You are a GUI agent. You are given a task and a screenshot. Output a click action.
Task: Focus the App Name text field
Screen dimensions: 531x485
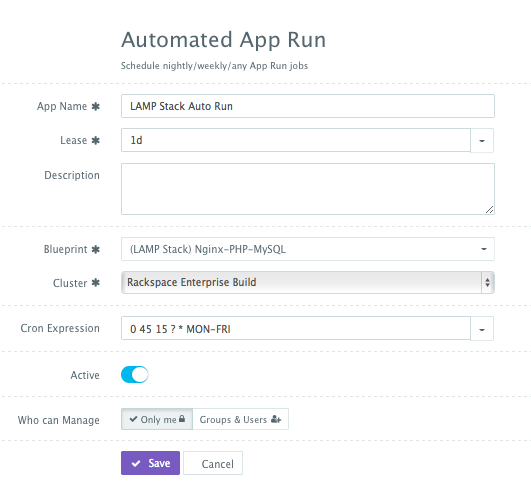[308, 106]
